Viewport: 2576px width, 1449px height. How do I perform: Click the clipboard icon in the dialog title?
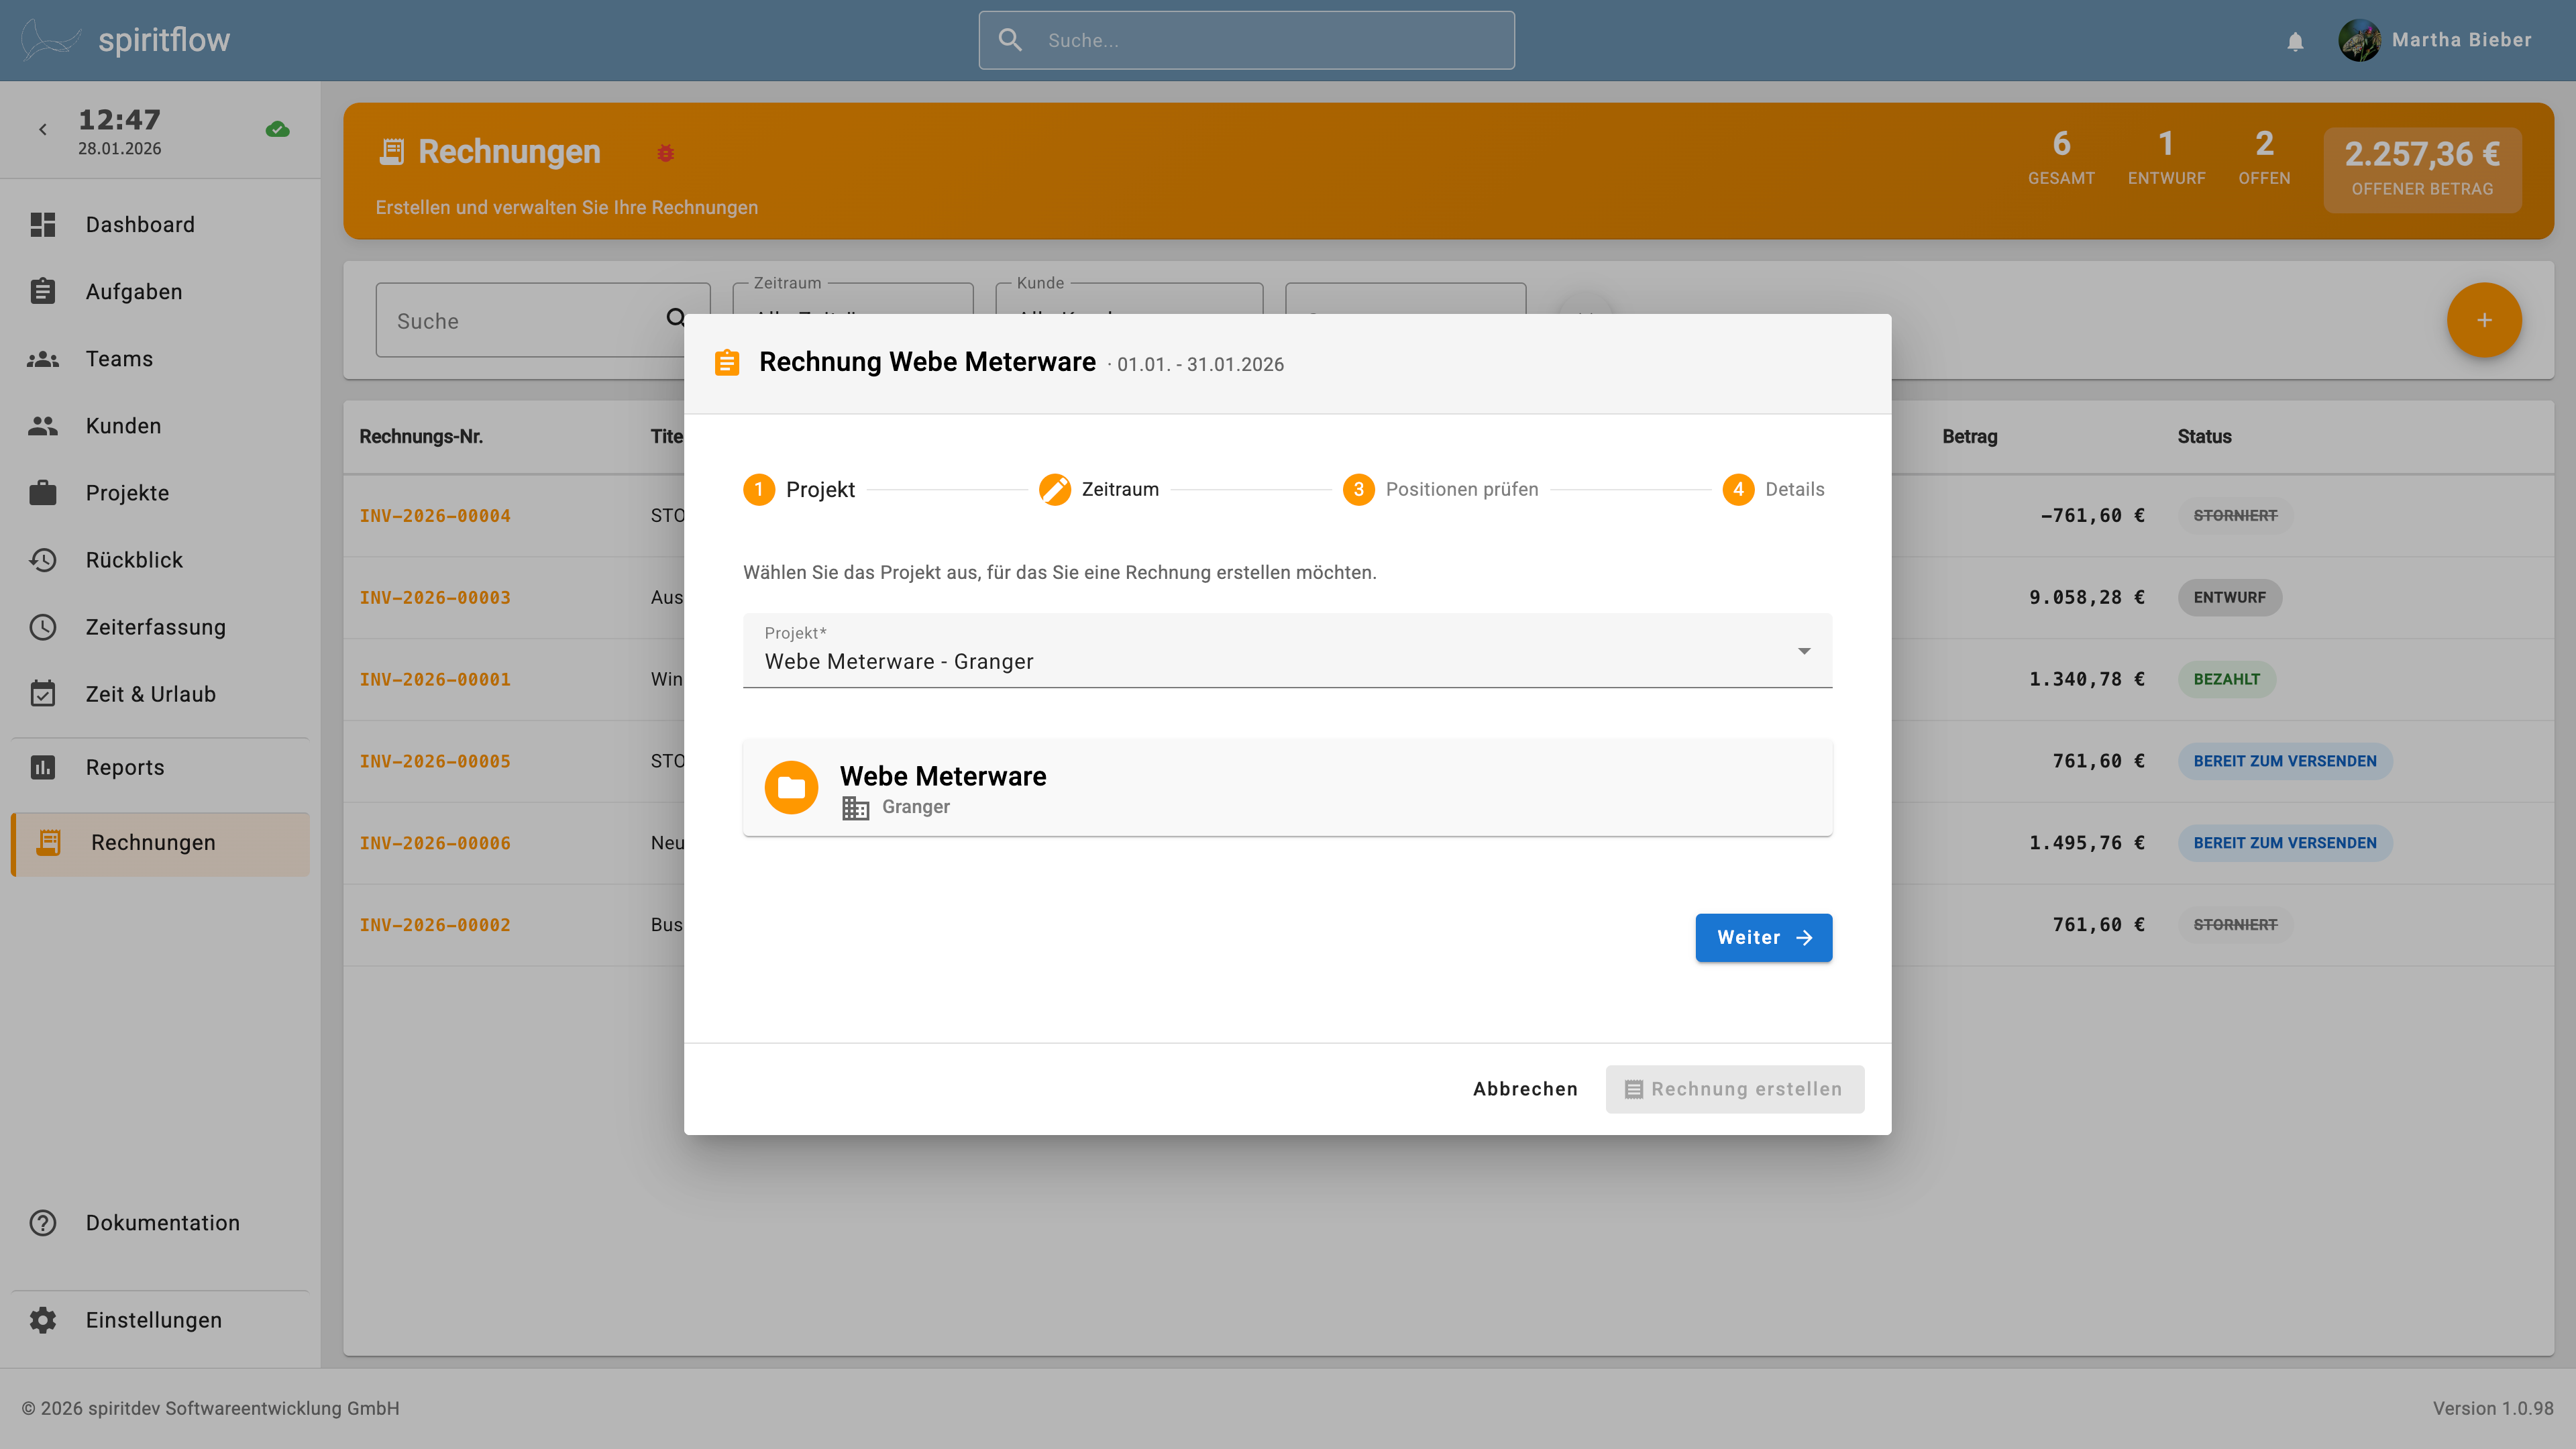[x=727, y=362]
